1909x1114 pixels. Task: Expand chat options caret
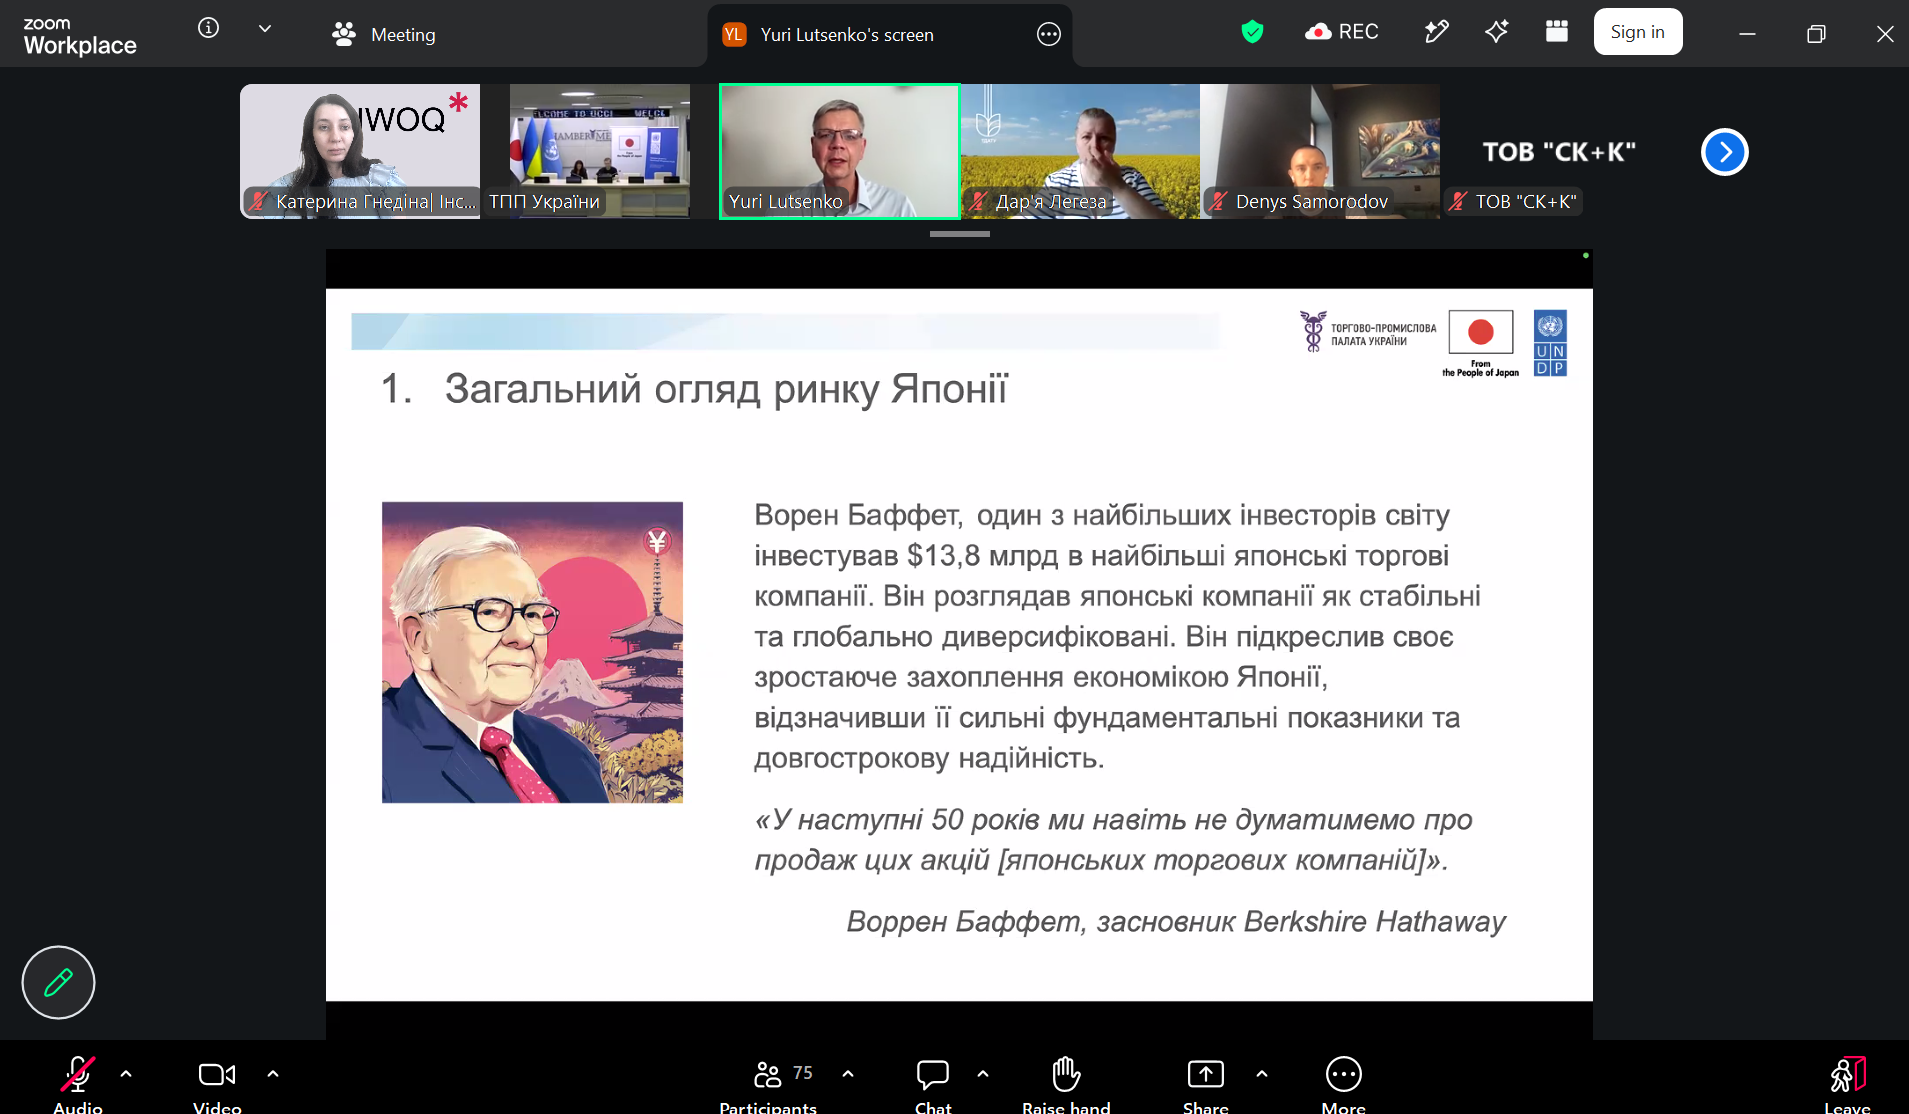tap(983, 1074)
